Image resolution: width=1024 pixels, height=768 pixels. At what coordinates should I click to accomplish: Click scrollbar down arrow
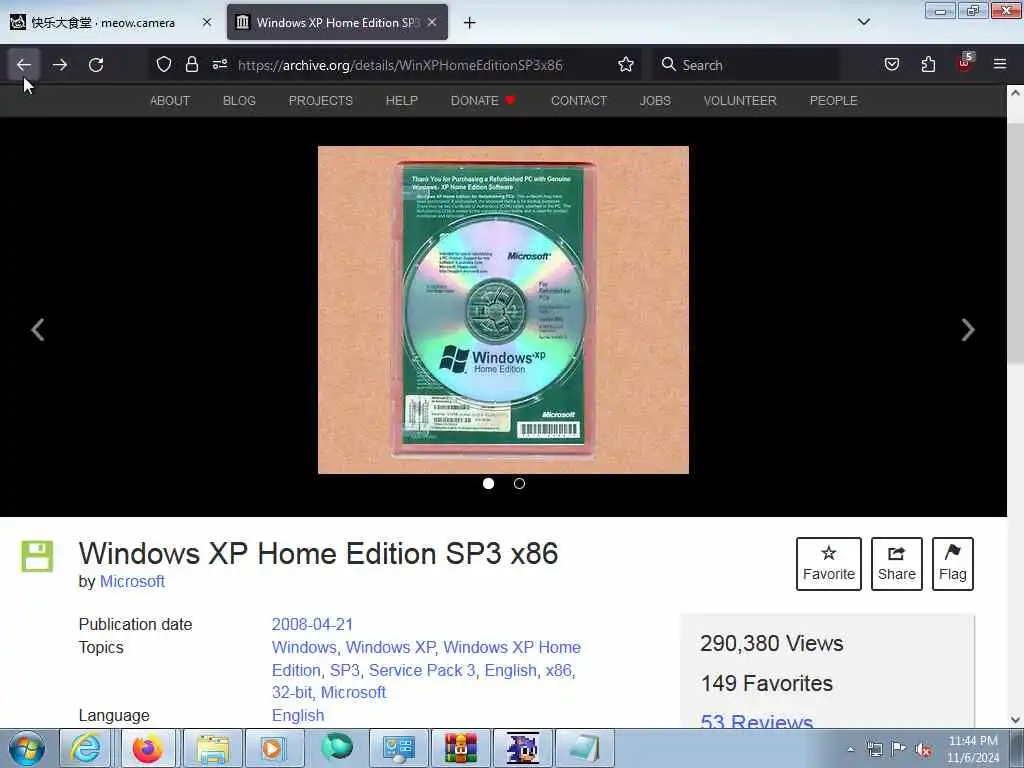coord(1015,720)
